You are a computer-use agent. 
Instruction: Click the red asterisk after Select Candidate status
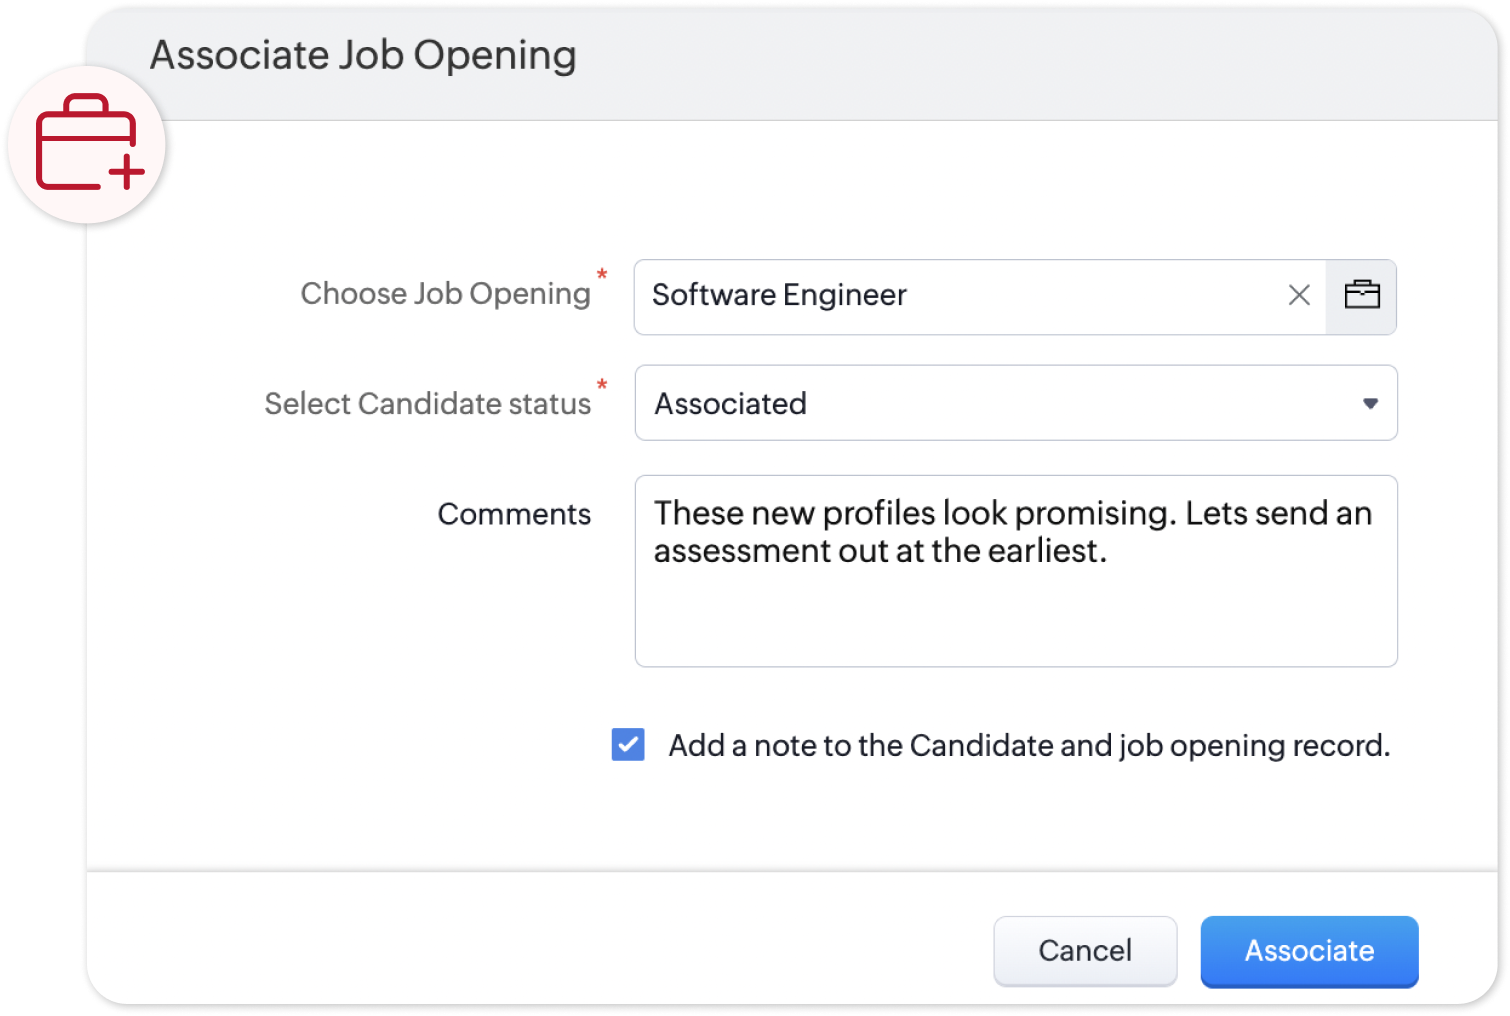tap(602, 385)
